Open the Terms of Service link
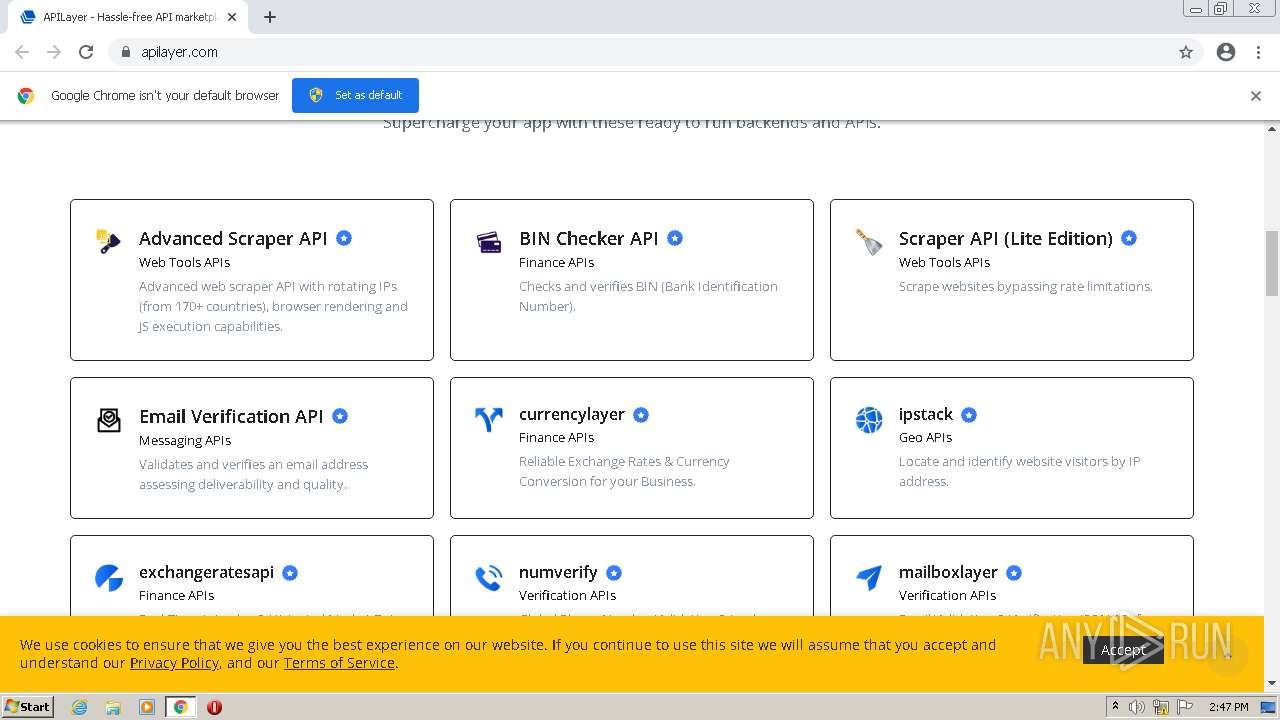 coord(339,663)
